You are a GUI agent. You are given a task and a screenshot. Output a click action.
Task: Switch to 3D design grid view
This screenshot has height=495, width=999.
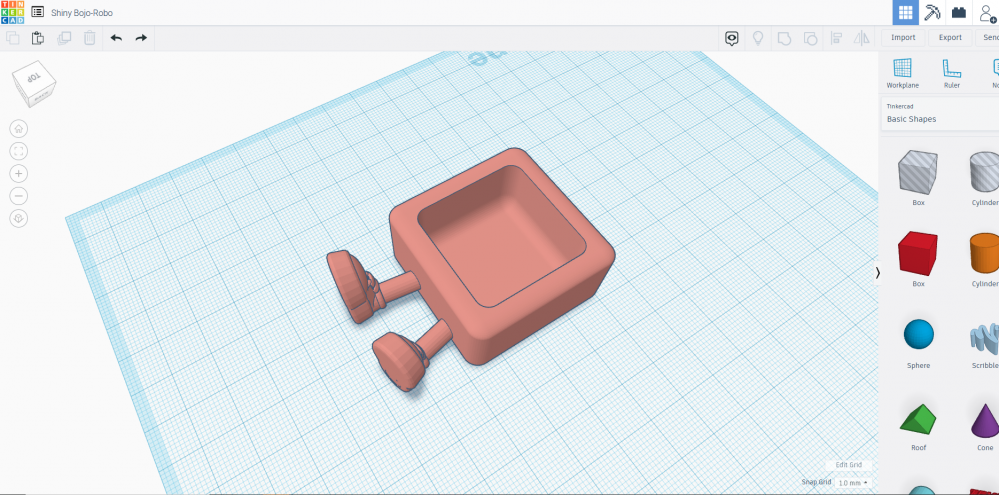905,13
